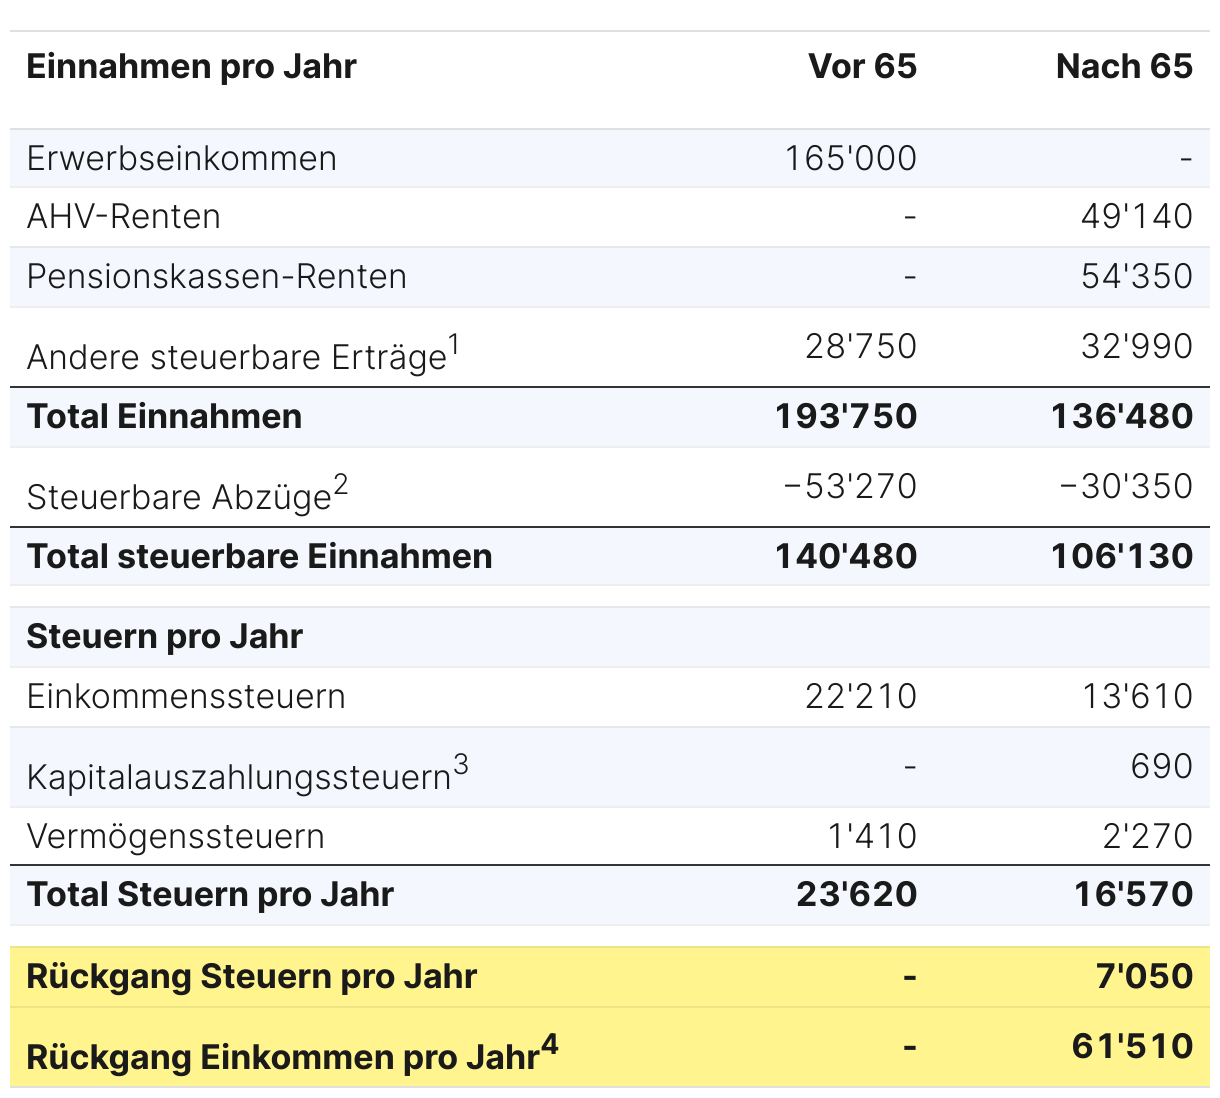Click the "Steuern pro Jahr" section heading
This screenshot has width=1220, height=1098.
pyautogui.click(x=164, y=636)
